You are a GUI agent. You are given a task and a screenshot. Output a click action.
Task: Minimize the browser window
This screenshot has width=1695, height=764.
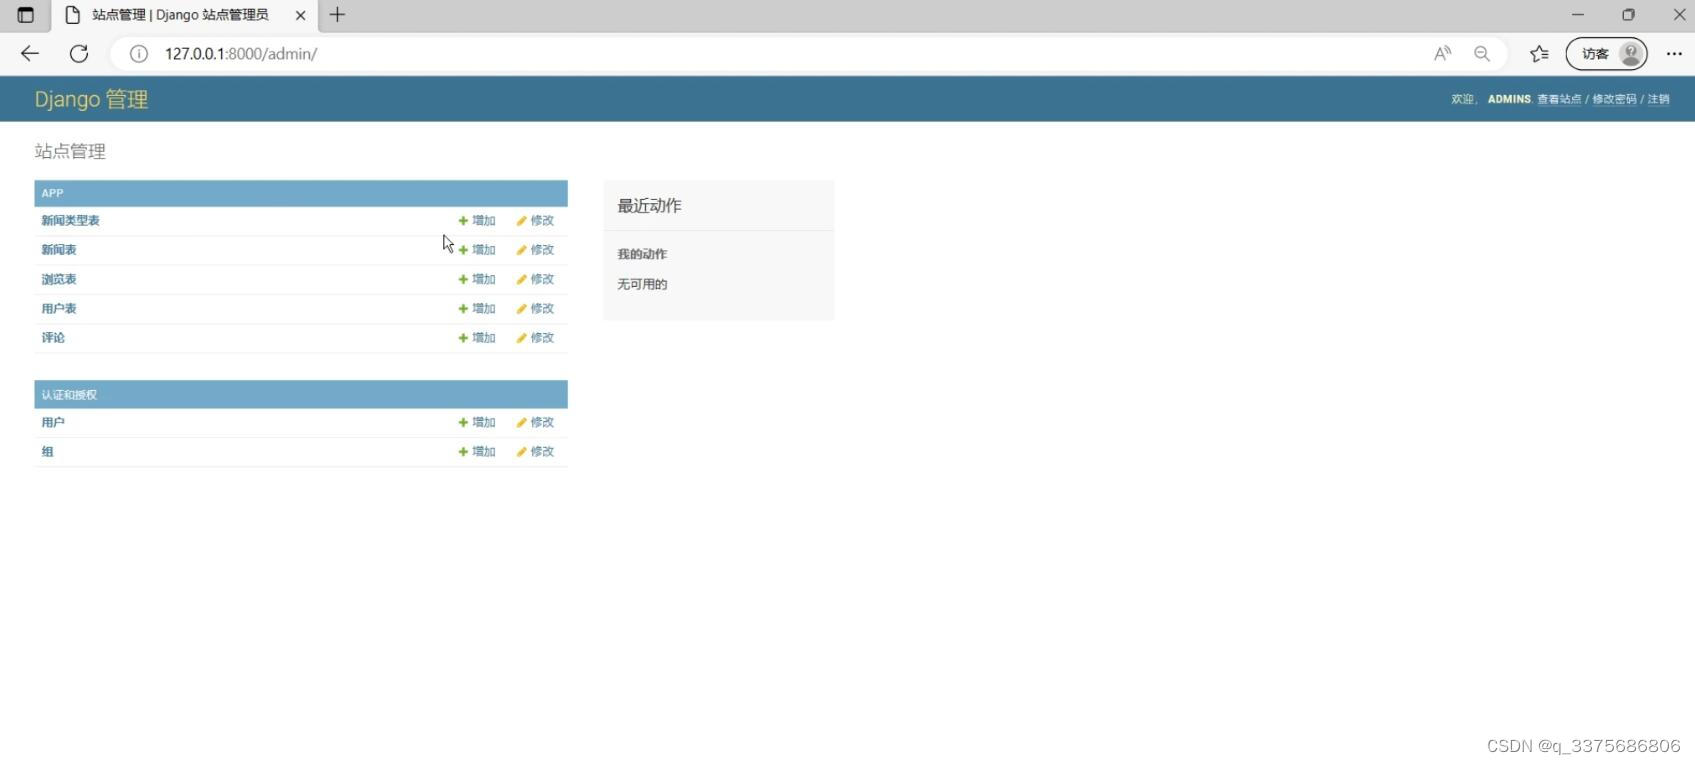tap(1578, 15)
